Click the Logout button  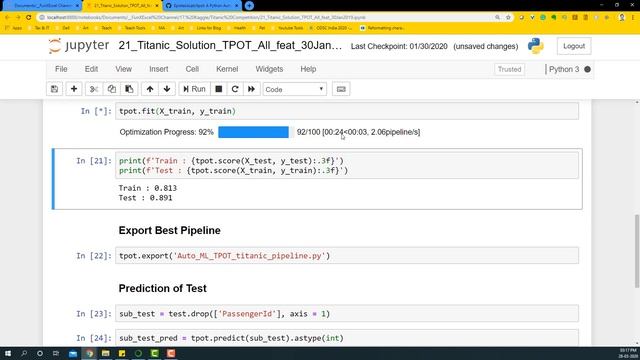point(574,46)
